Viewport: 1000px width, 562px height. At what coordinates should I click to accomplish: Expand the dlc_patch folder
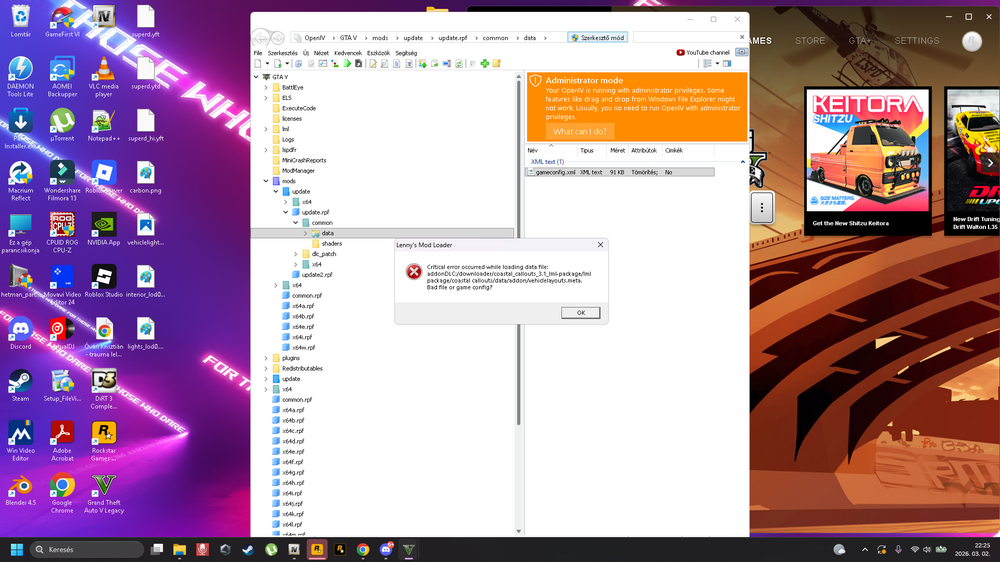[296, 254]
